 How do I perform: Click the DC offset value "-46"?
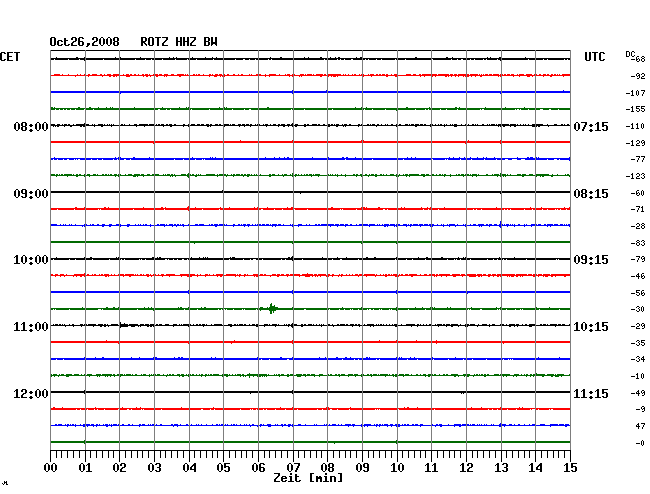[x=638, y=276]
